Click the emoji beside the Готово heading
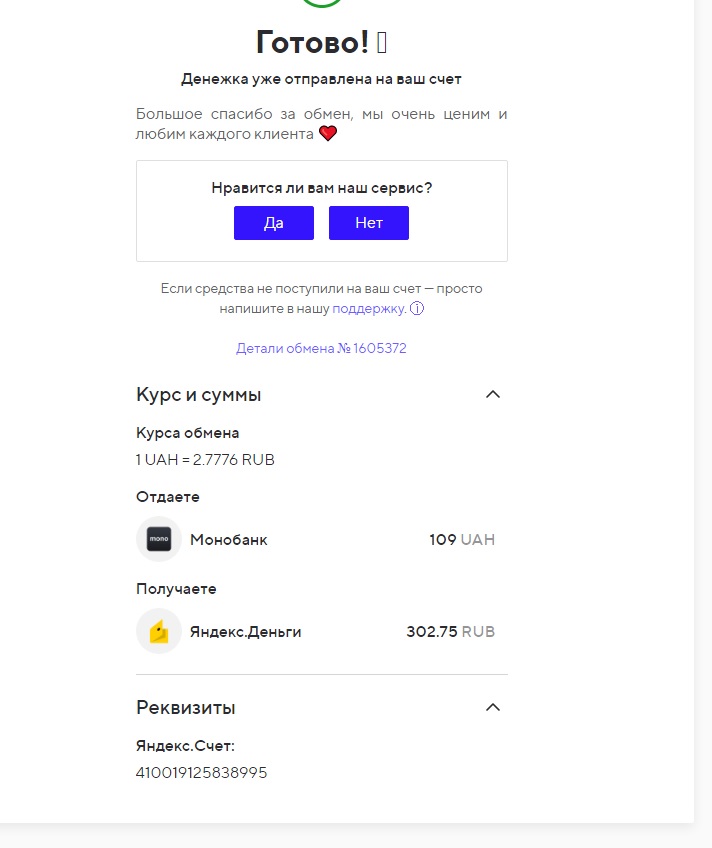The image size is (712, 848). [382, 43]
